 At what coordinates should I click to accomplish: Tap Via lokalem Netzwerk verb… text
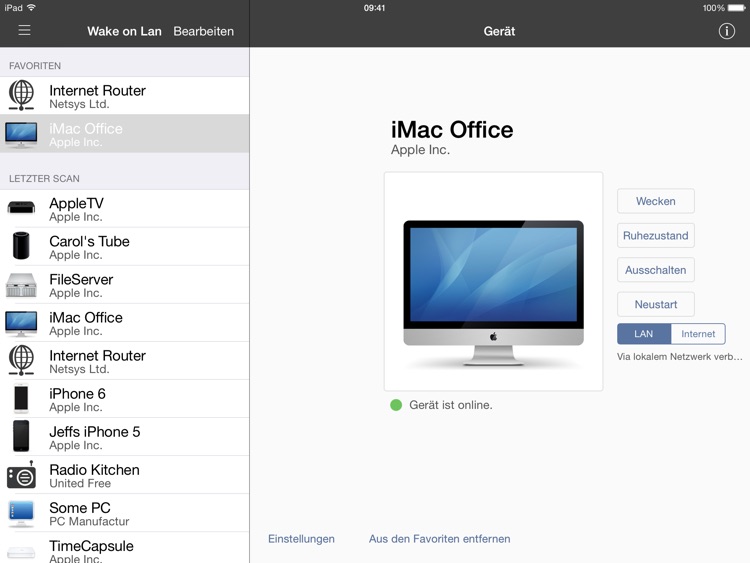click(x=680, y=356)
